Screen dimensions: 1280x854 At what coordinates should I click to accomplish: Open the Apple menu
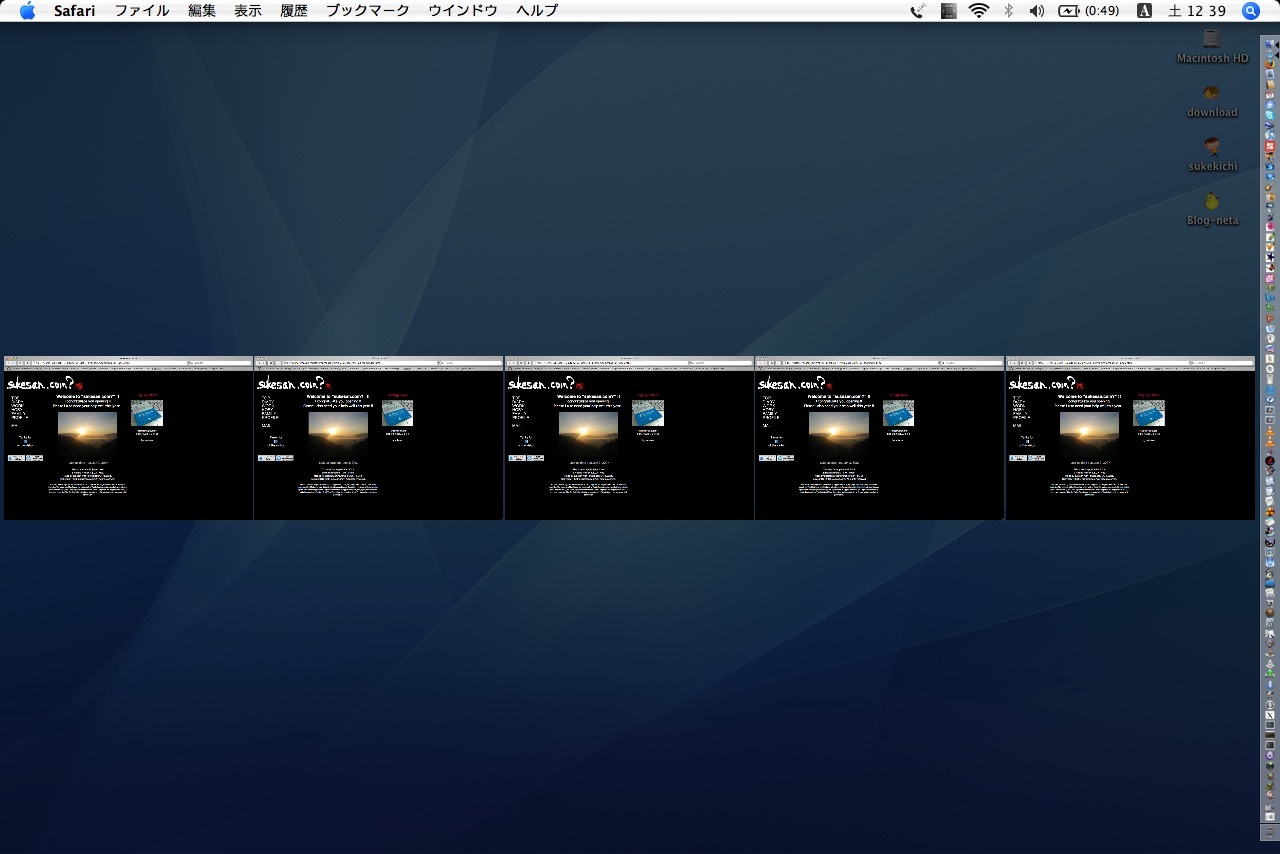tap(27, 11)
